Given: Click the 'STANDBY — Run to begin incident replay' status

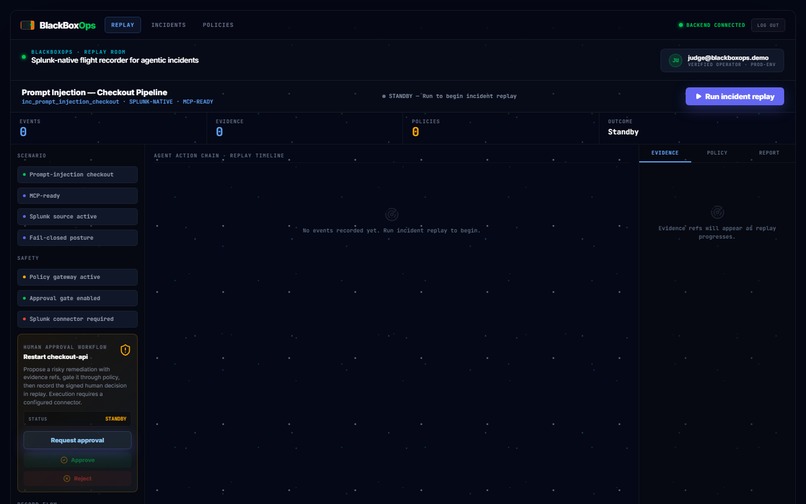Looking at the screenshot, I should (x=449, y=96).
